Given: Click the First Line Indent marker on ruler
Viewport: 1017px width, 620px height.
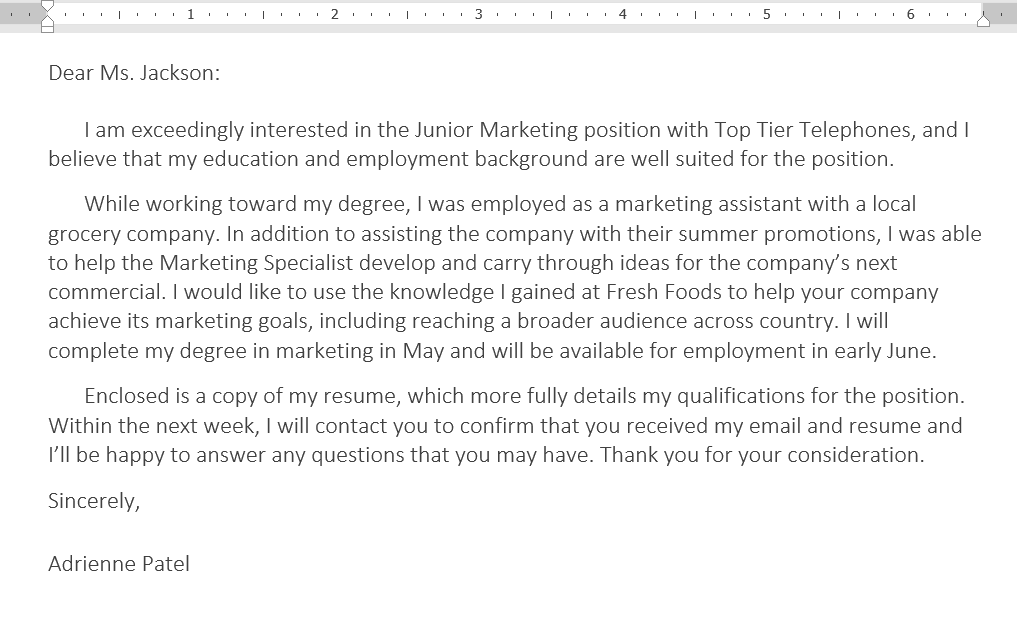Looking at the screenshot, I should coord(47,6).
